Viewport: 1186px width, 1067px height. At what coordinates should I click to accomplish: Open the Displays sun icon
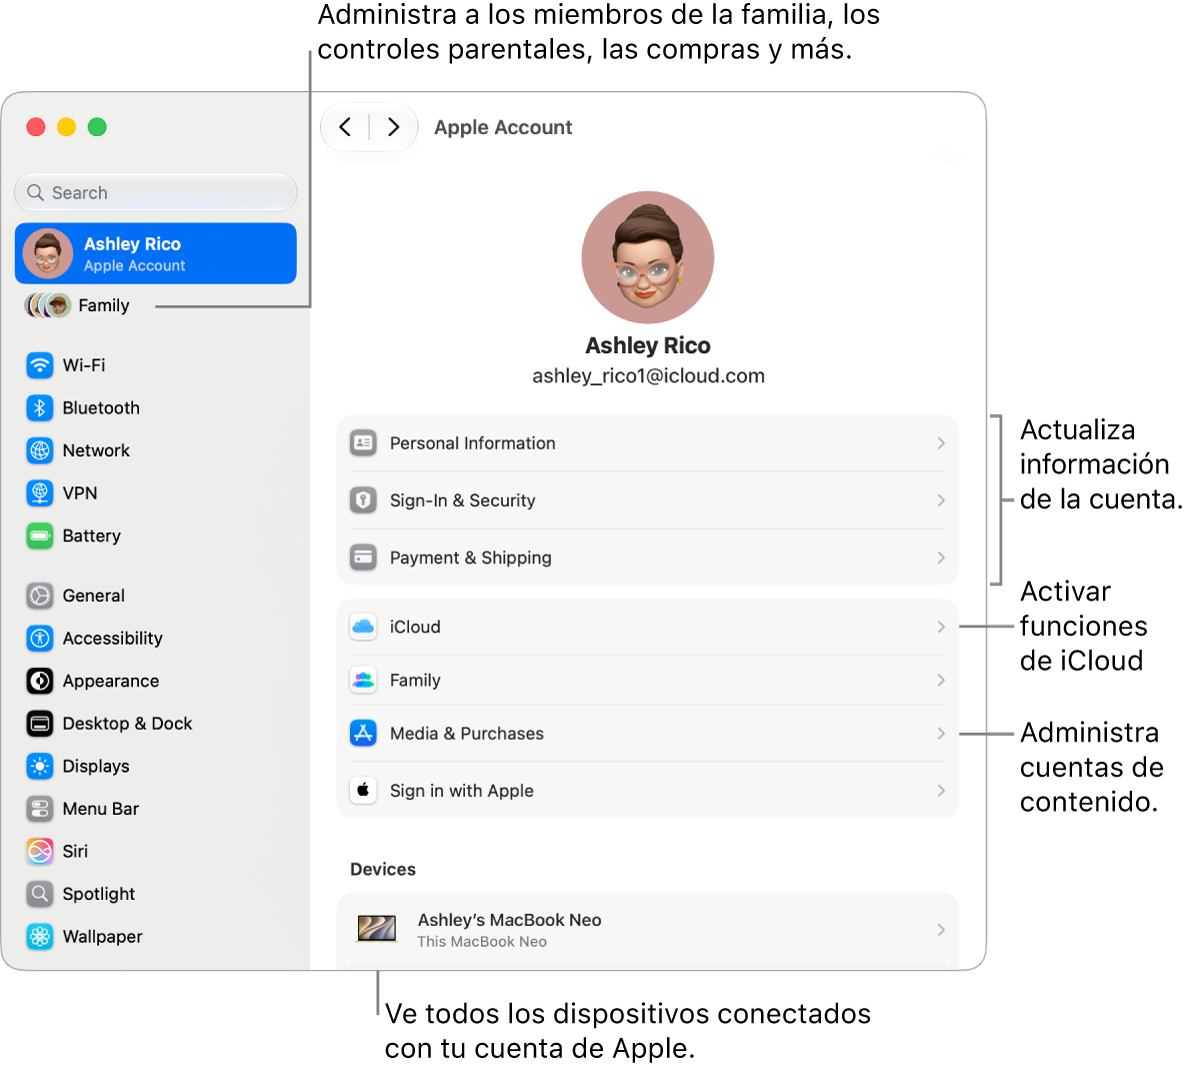click(x=40, y=767)
